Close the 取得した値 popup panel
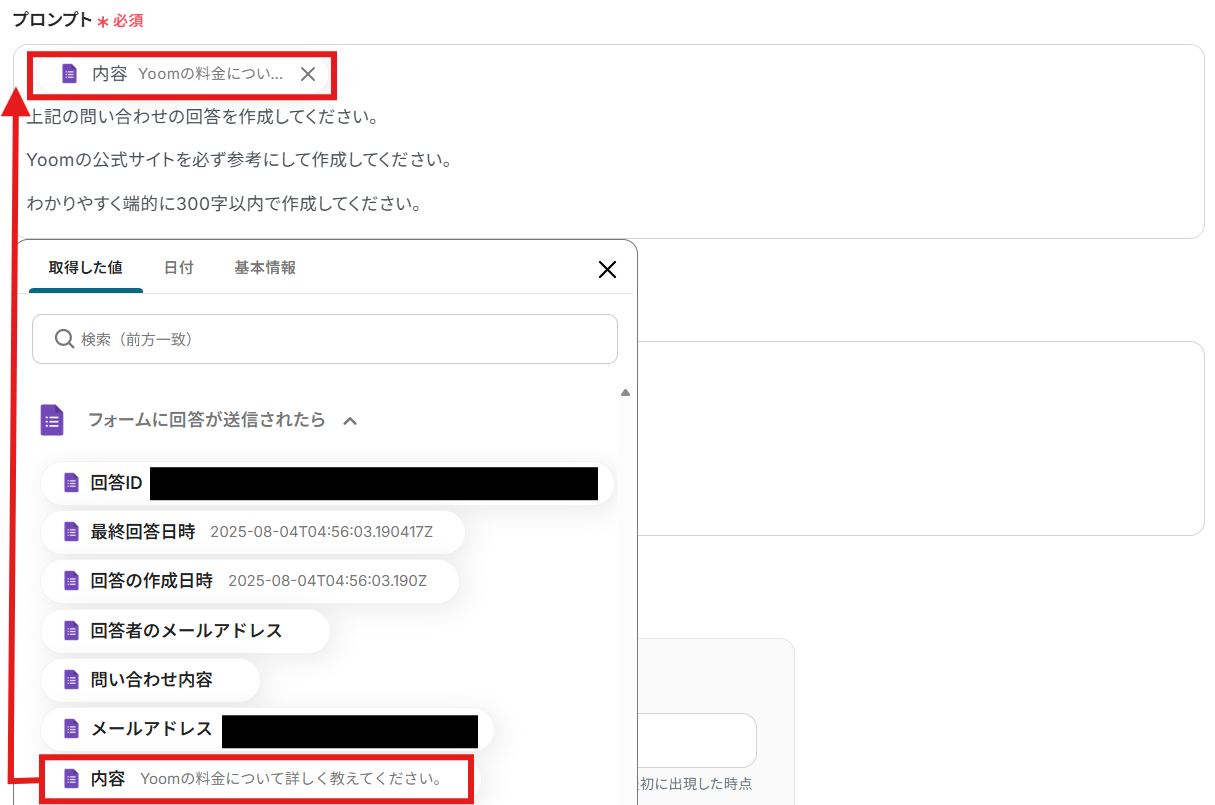1215x805 pixels. [606, 269]
